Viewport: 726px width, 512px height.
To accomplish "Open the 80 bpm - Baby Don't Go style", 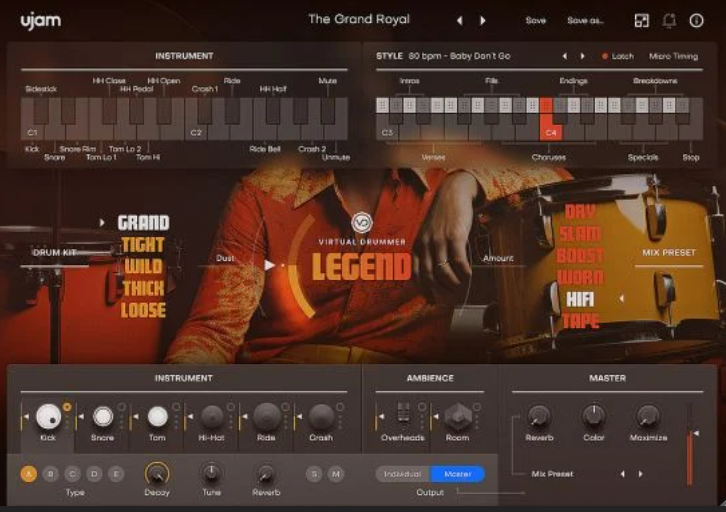I will pyautogui.click(x=459, y=56).
